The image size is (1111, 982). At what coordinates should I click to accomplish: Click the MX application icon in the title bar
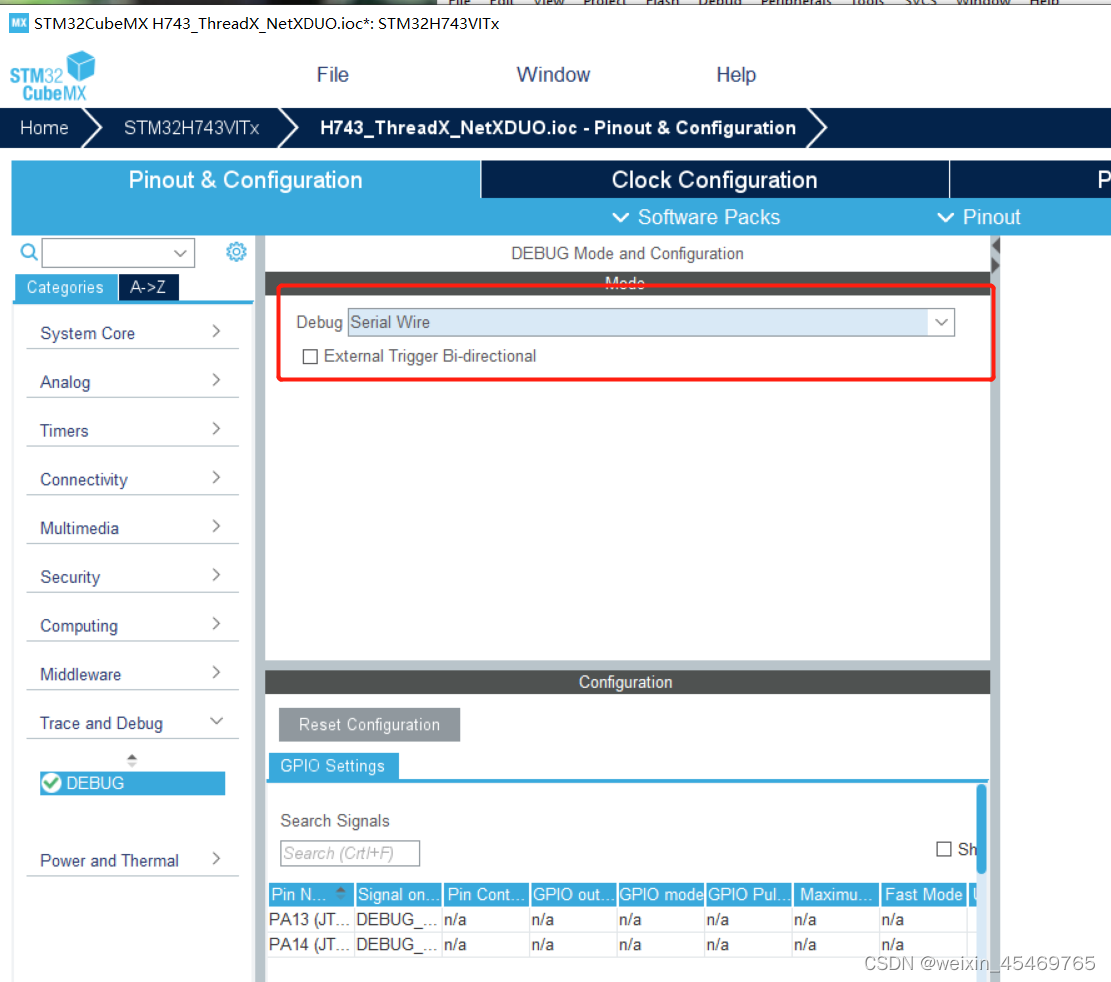18,23
